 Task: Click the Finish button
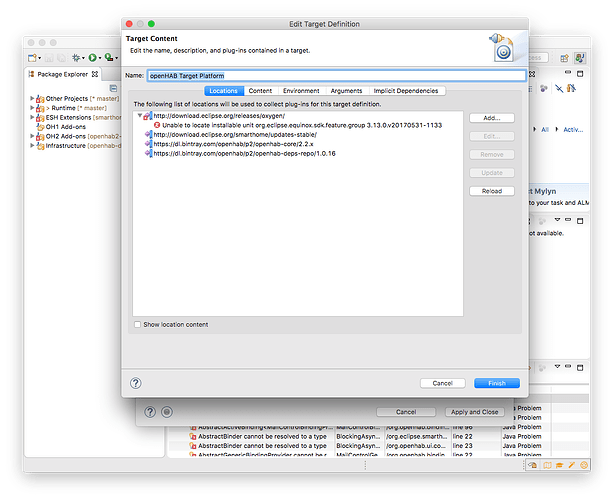tap(497, 383)
